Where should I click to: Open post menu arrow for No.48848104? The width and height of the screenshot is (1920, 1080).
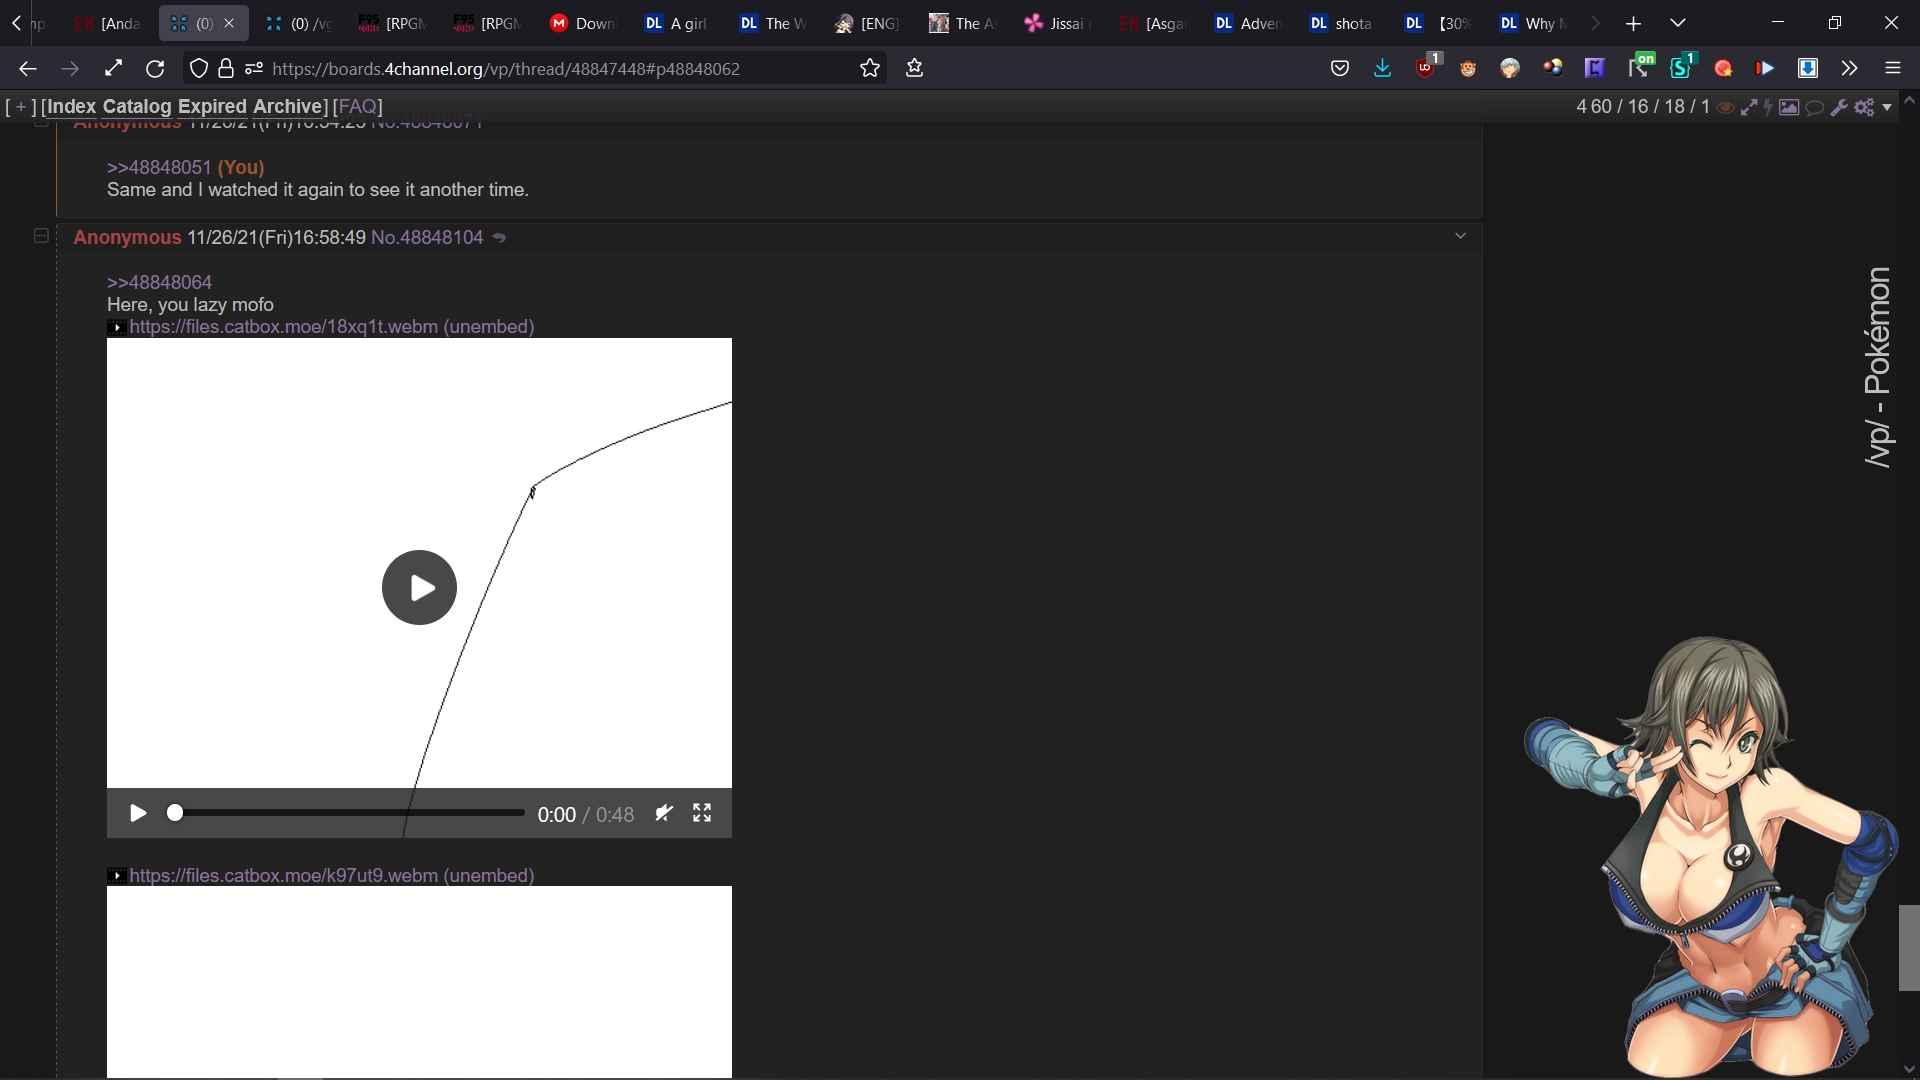(x=1460, y=236)
